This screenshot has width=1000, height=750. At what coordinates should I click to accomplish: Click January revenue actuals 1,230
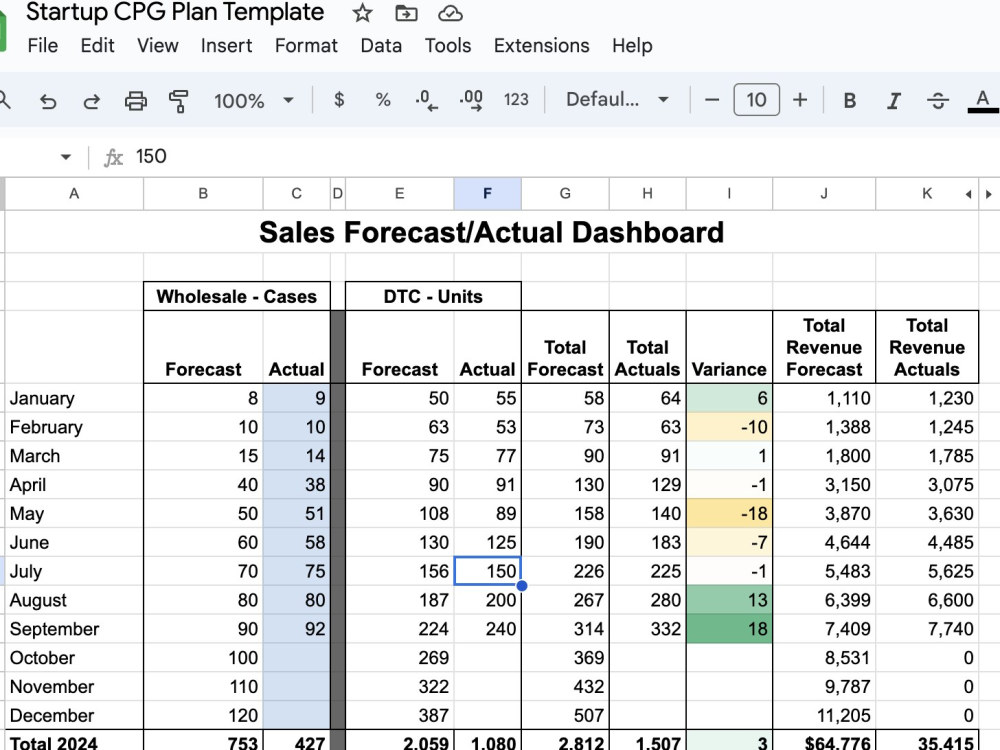[927, 399]
